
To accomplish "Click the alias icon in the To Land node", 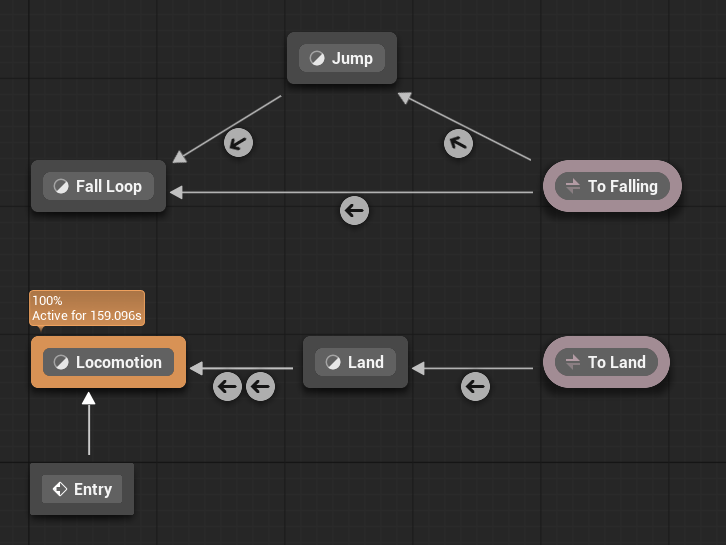I will (573, 362).
